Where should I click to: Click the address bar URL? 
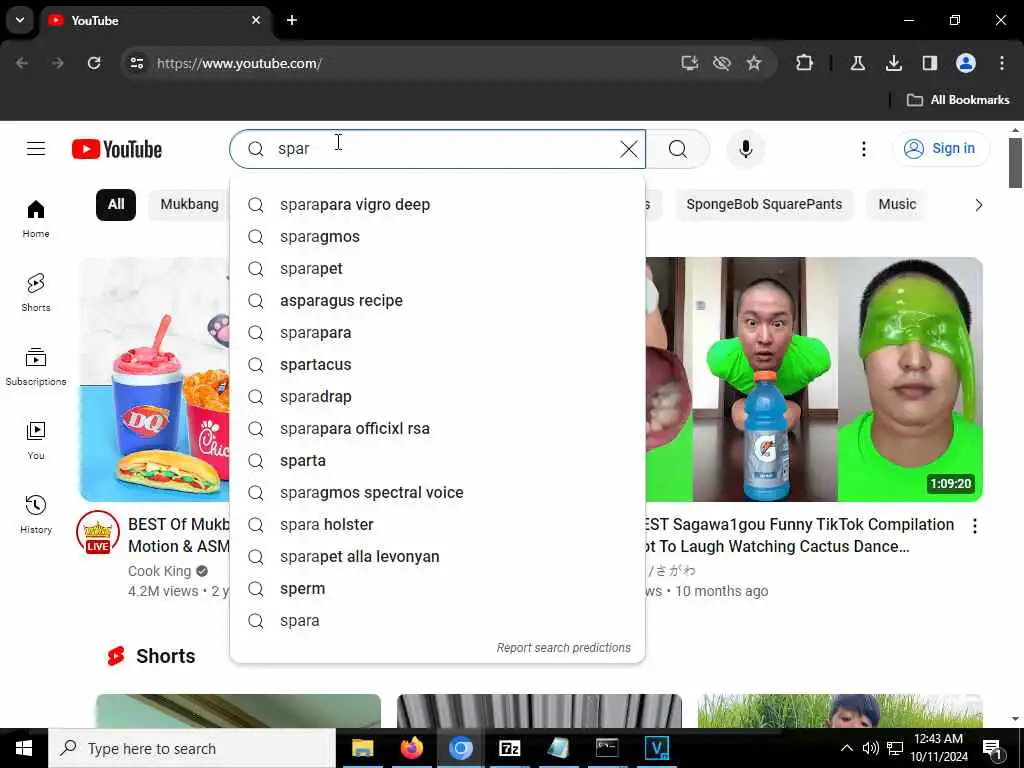[239, 63]
